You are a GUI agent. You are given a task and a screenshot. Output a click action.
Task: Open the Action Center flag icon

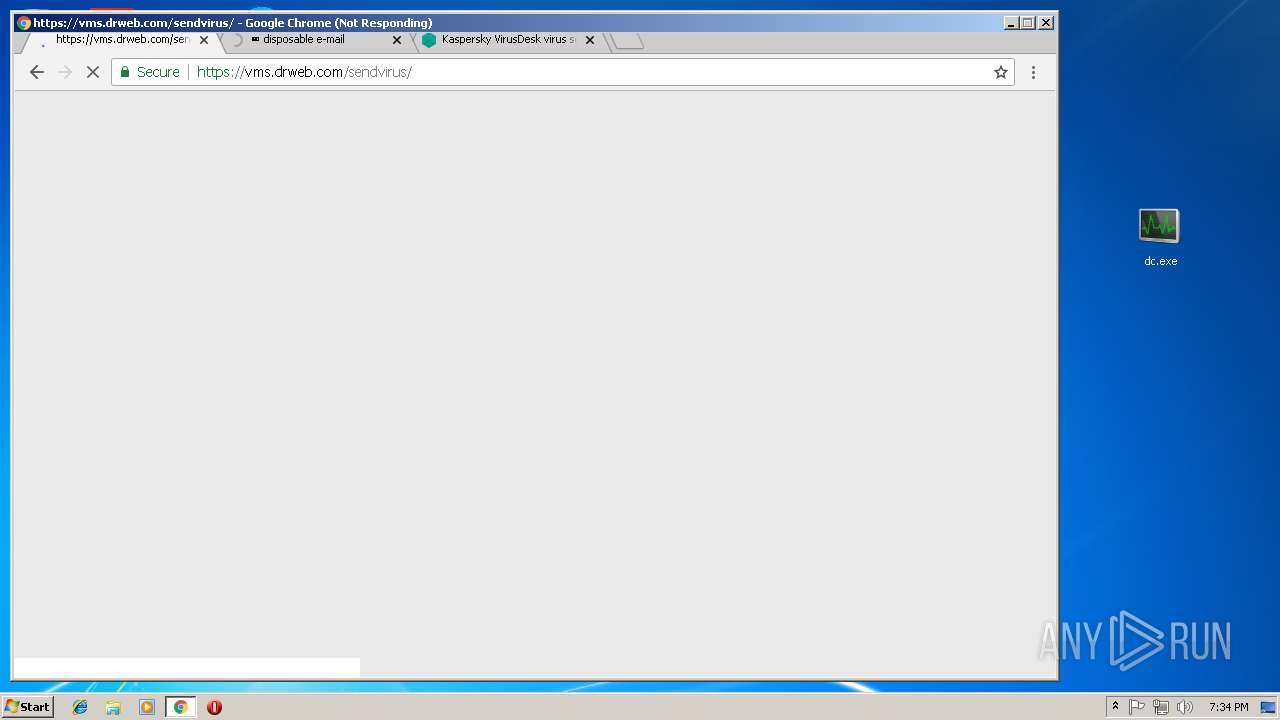tap(1137, 707)
